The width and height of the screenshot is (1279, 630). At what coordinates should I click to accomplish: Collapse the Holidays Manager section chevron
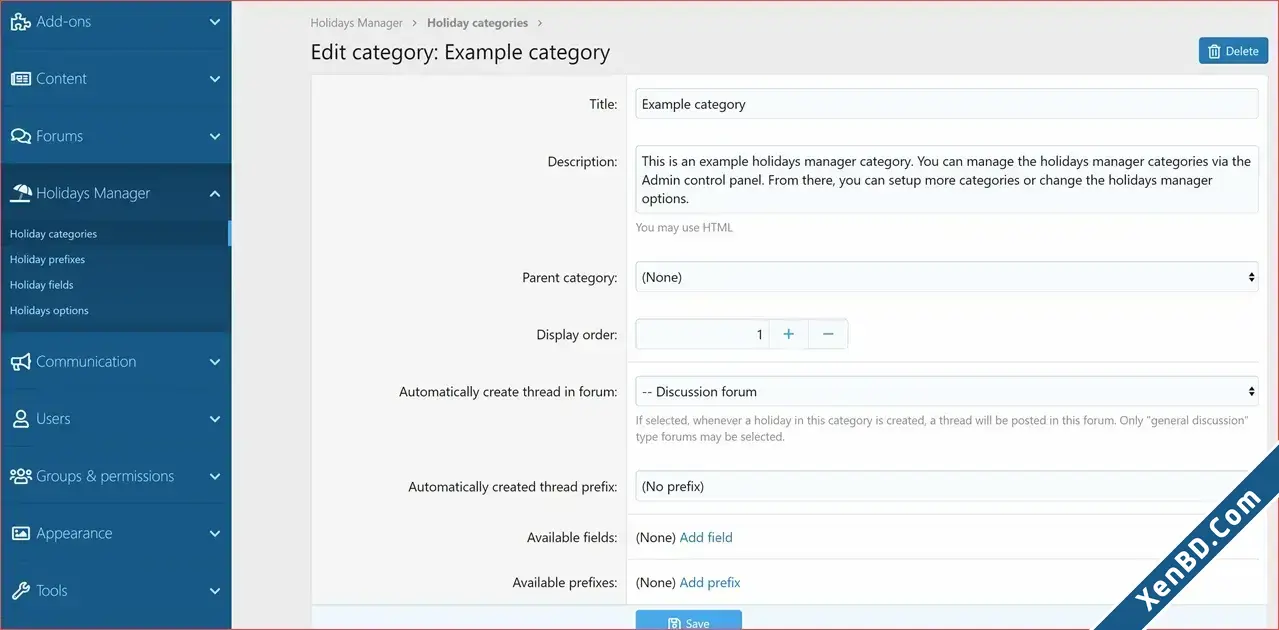pos(215,194)
